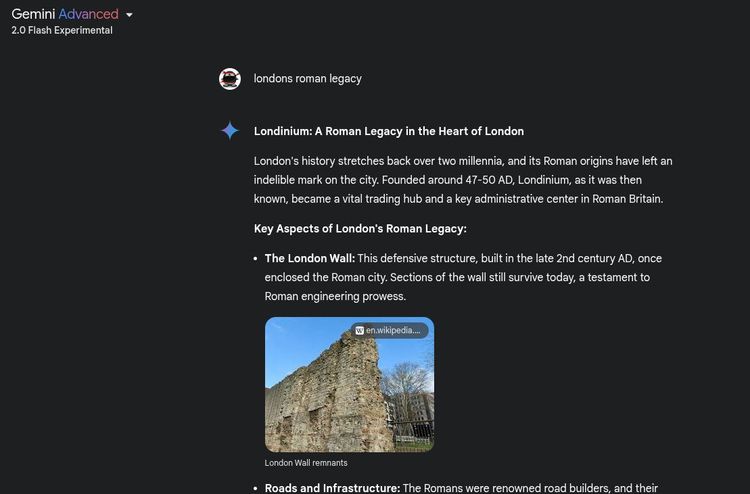750x494 pixels.
Task: Click the 2.0 Flash Experimental model label
Action: point(62,30)
